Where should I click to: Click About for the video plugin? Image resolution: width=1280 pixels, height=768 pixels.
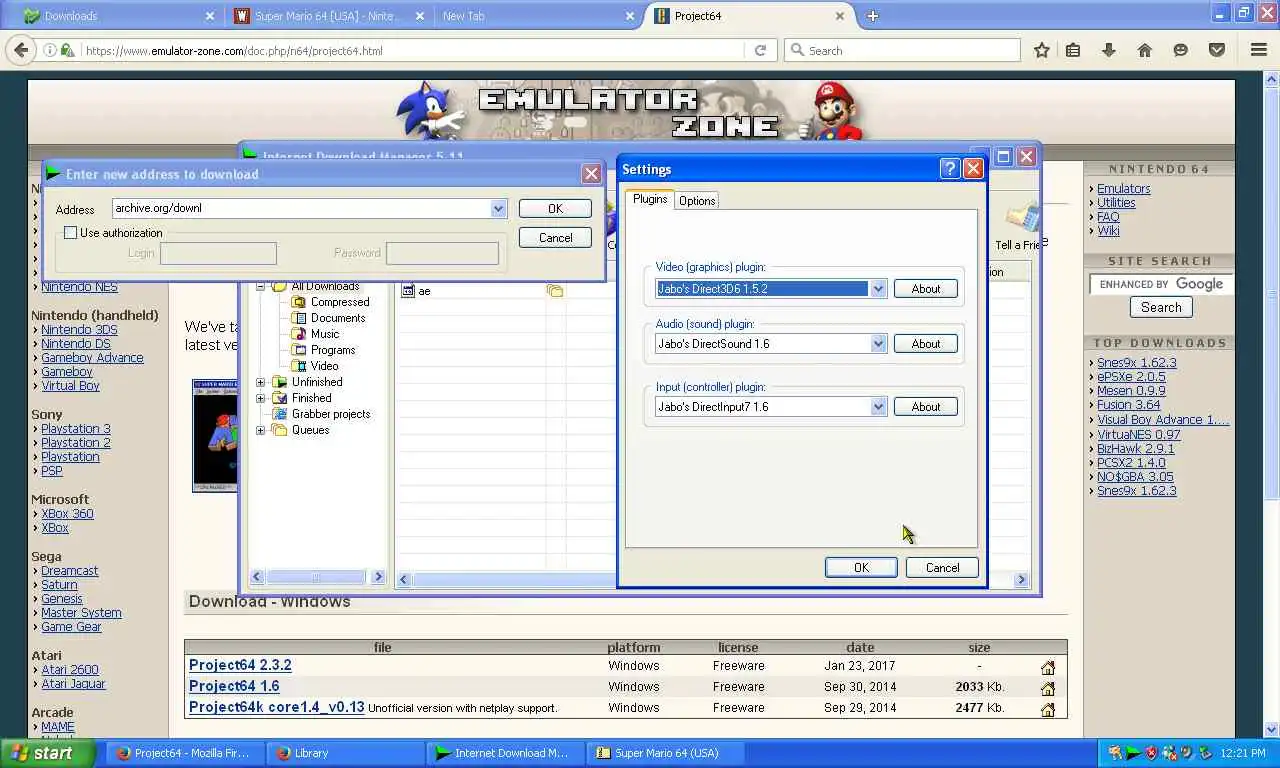coord(926,289)
